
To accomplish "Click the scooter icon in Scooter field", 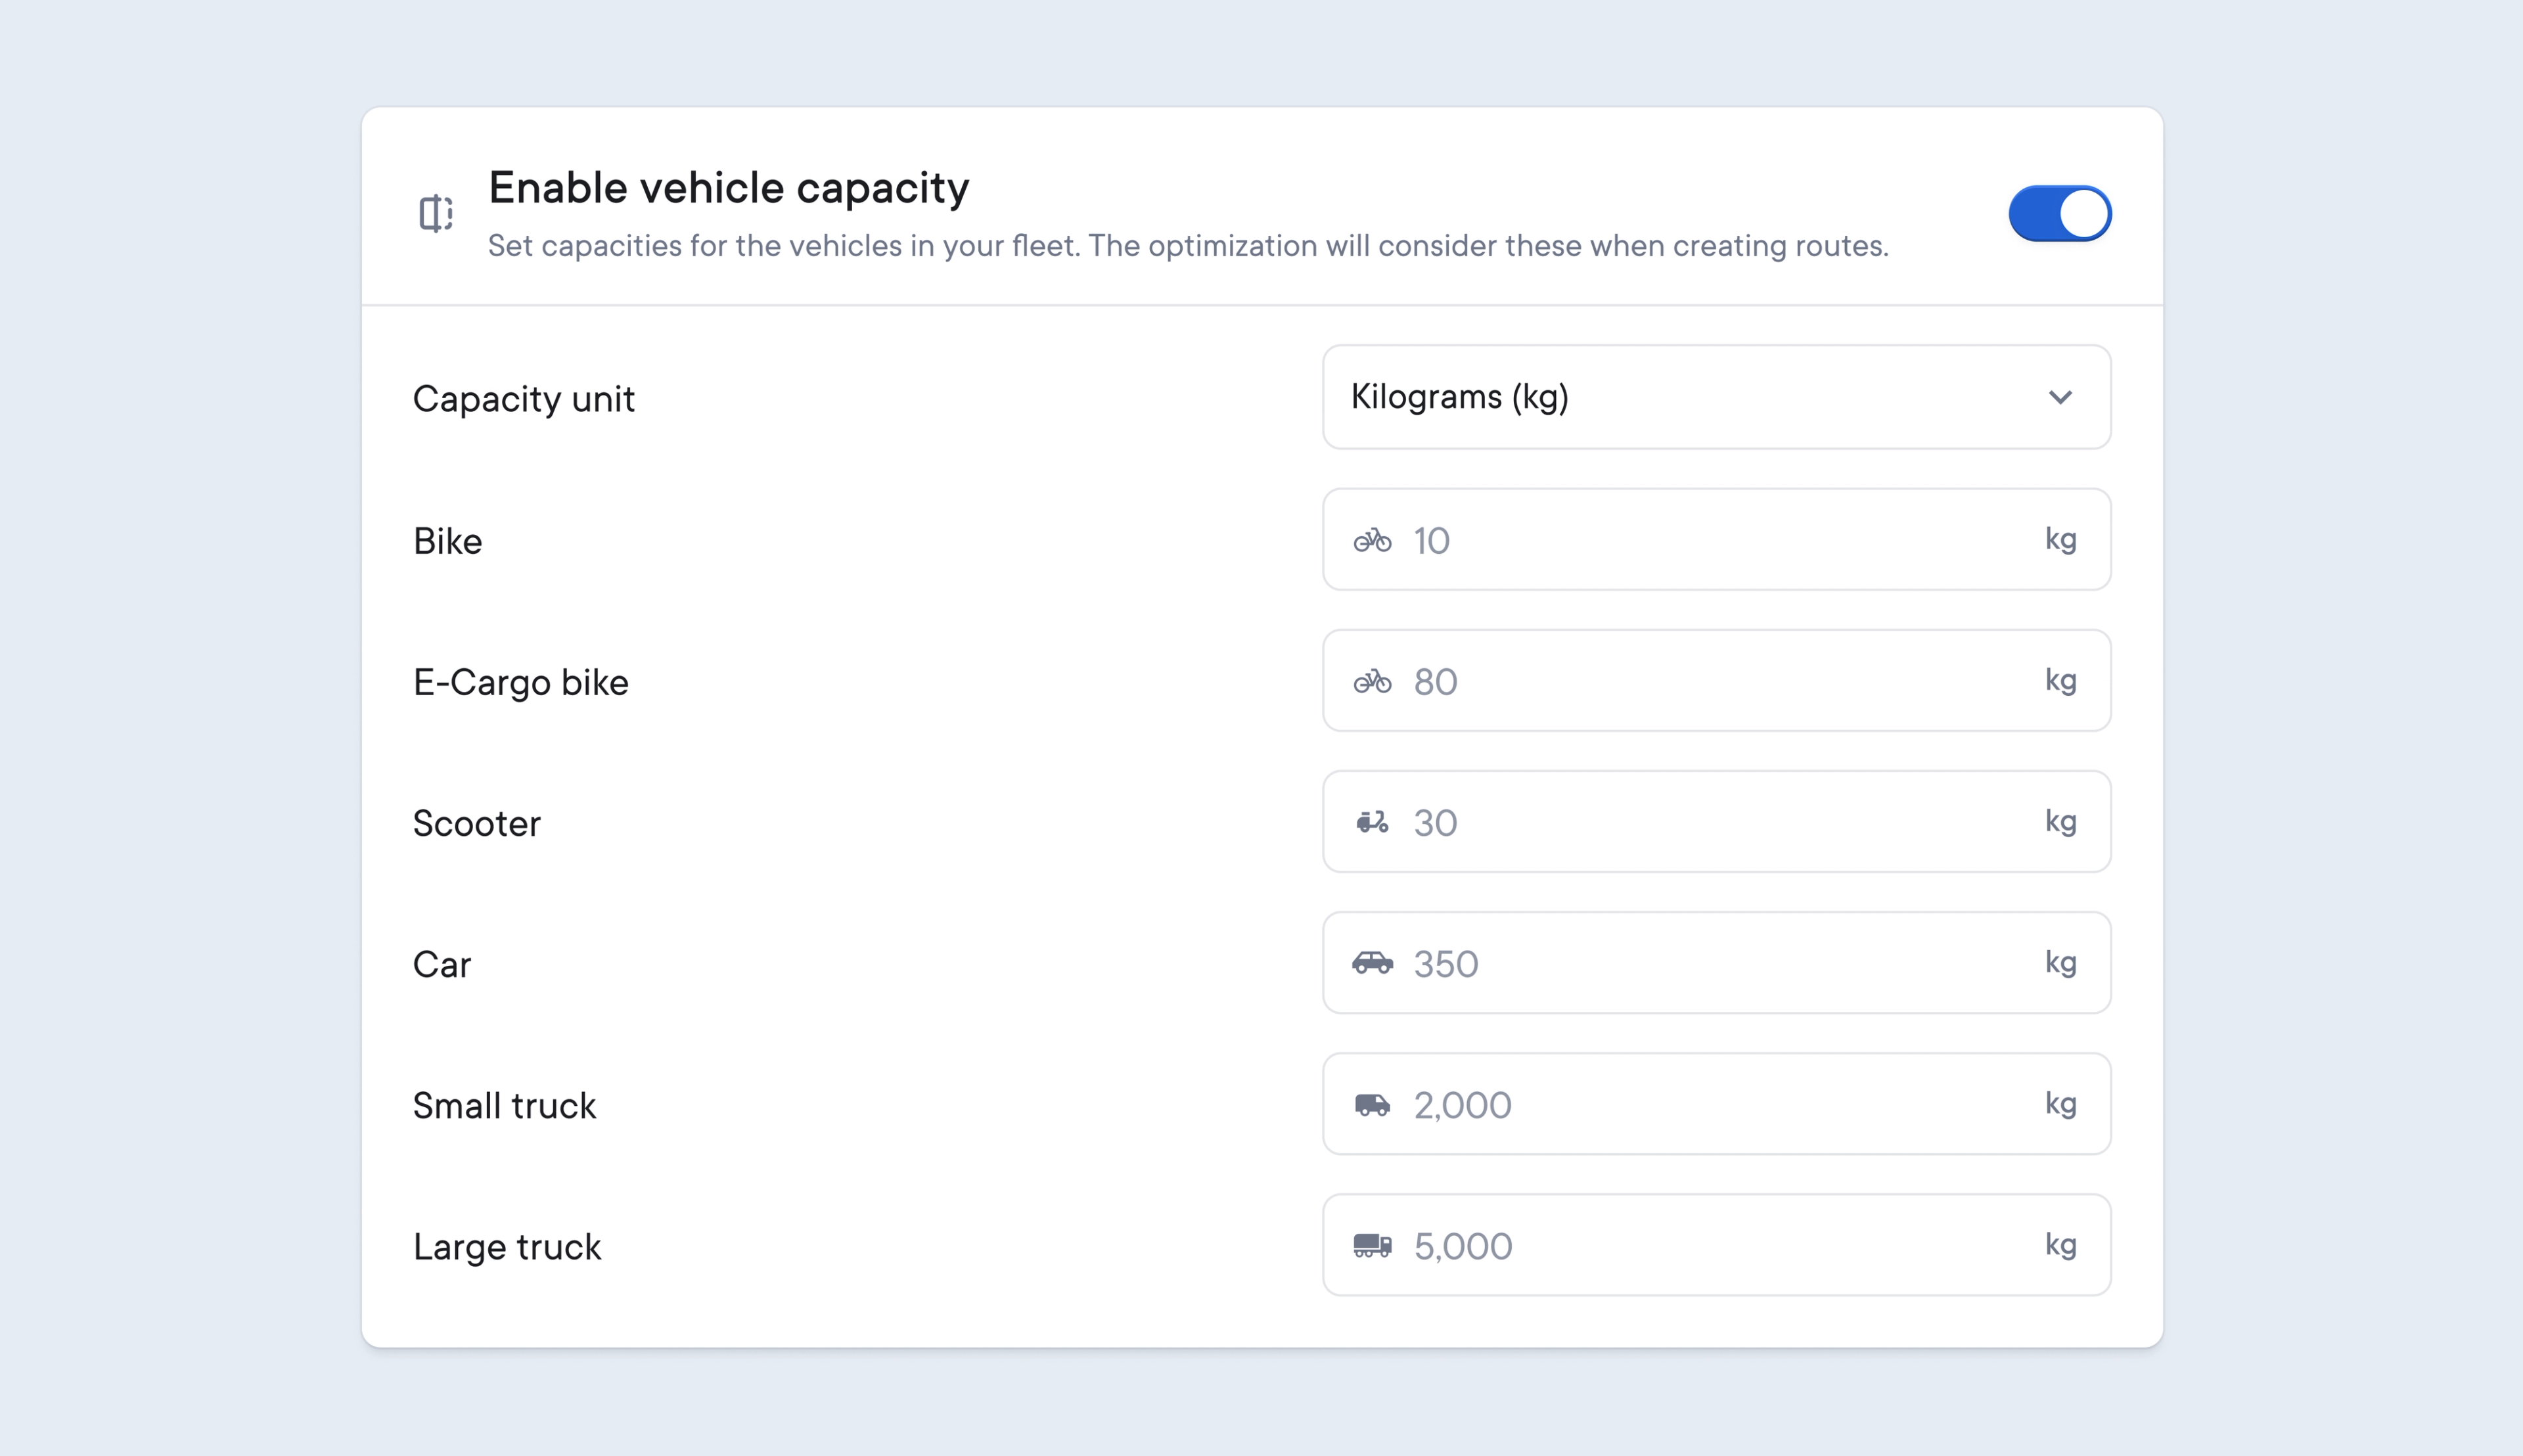I will point(1372,822).
